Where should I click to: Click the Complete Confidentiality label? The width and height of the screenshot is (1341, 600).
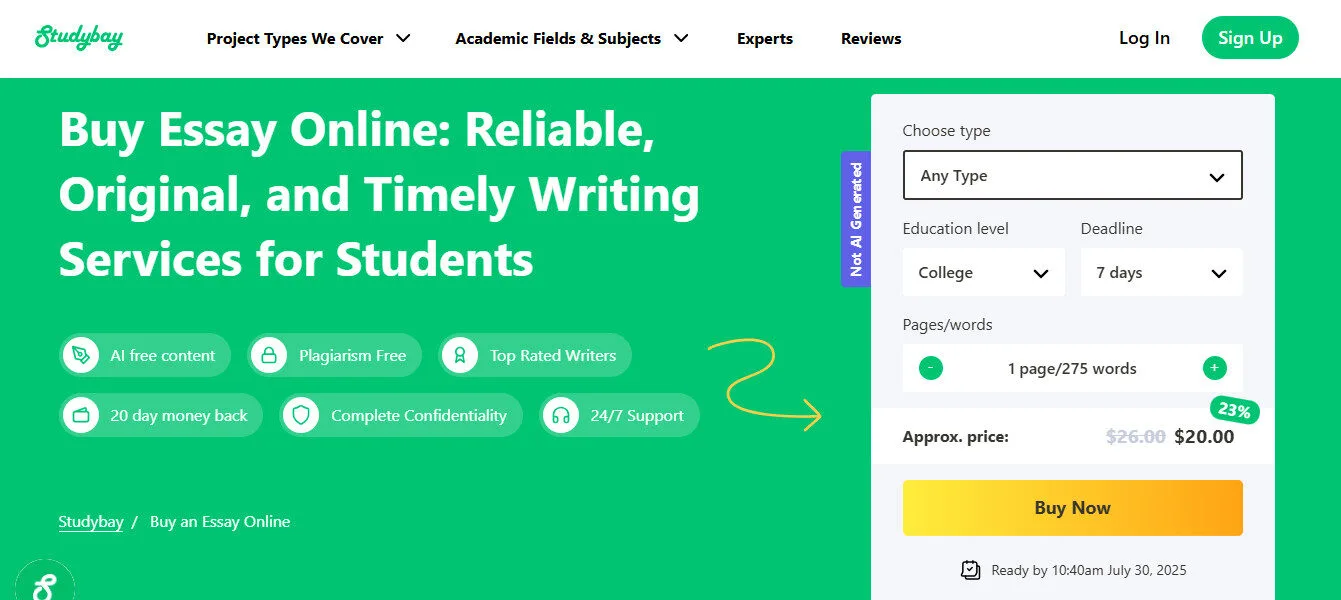coord(419,416)
